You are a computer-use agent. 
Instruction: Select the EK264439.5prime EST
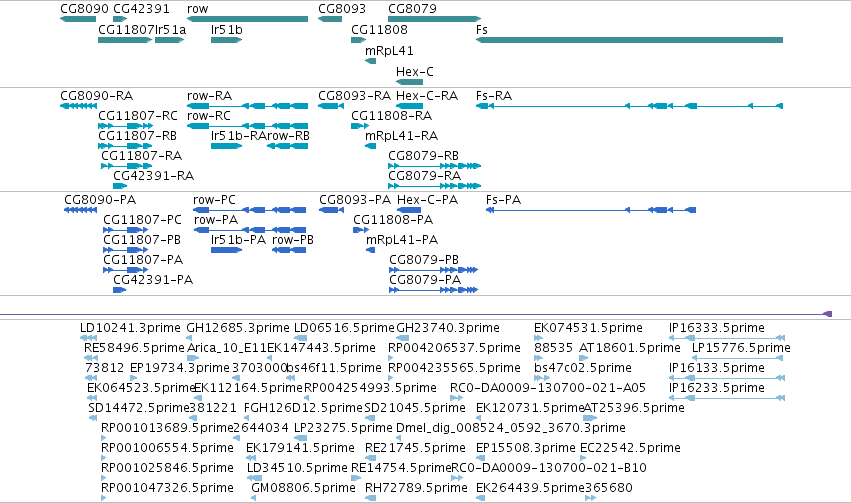tap(480, 499)
